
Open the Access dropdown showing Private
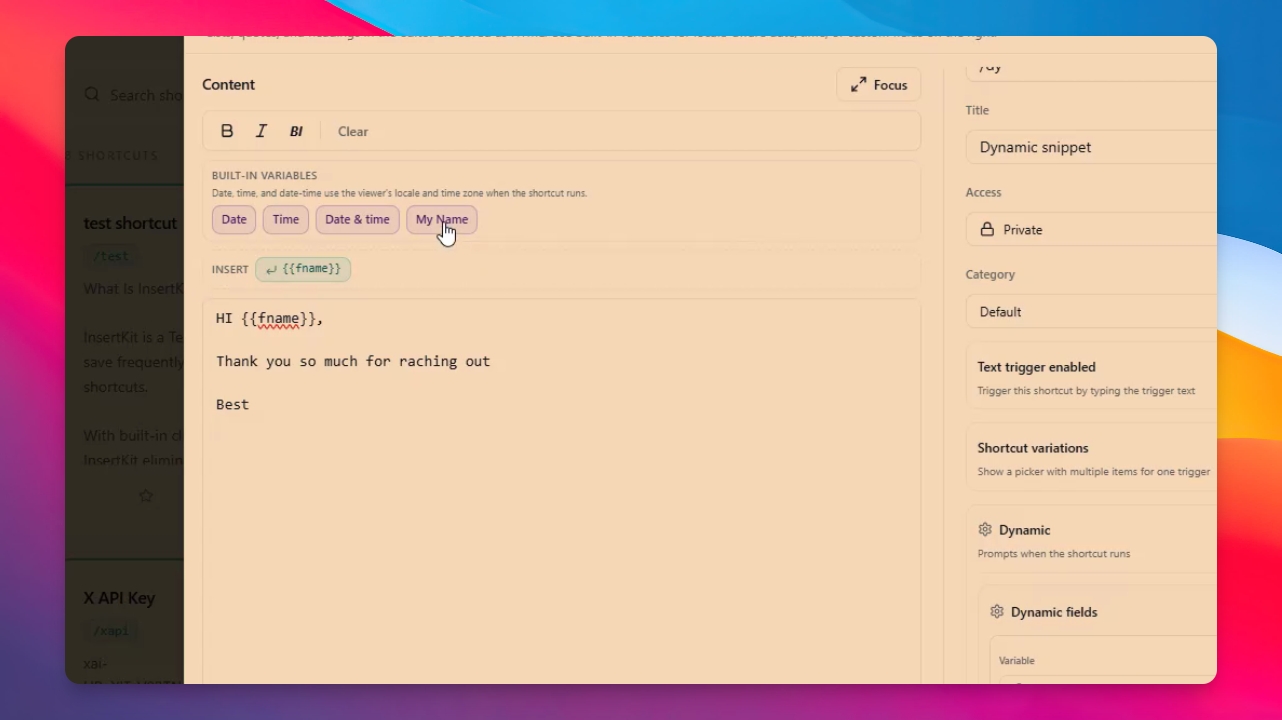(1091, 229)
